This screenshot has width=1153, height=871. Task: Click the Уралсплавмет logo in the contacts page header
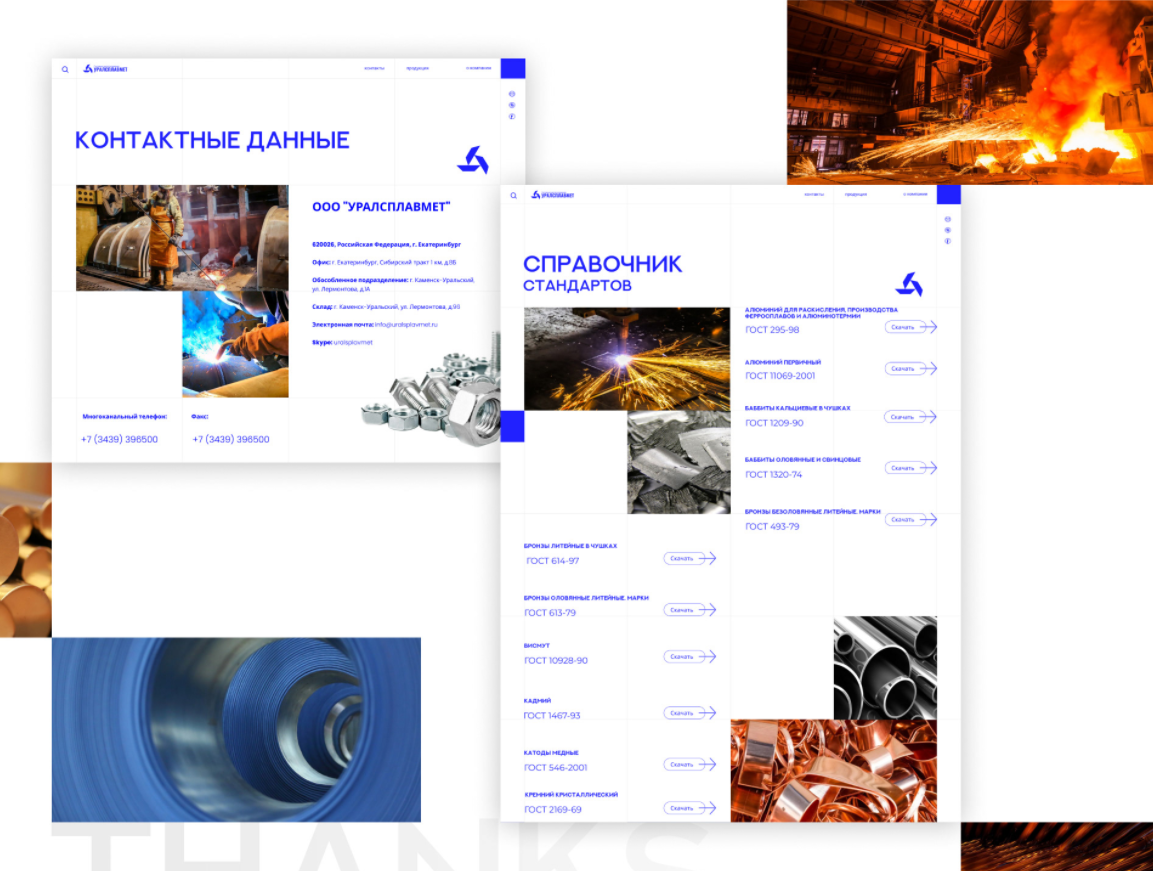[105, 68]
